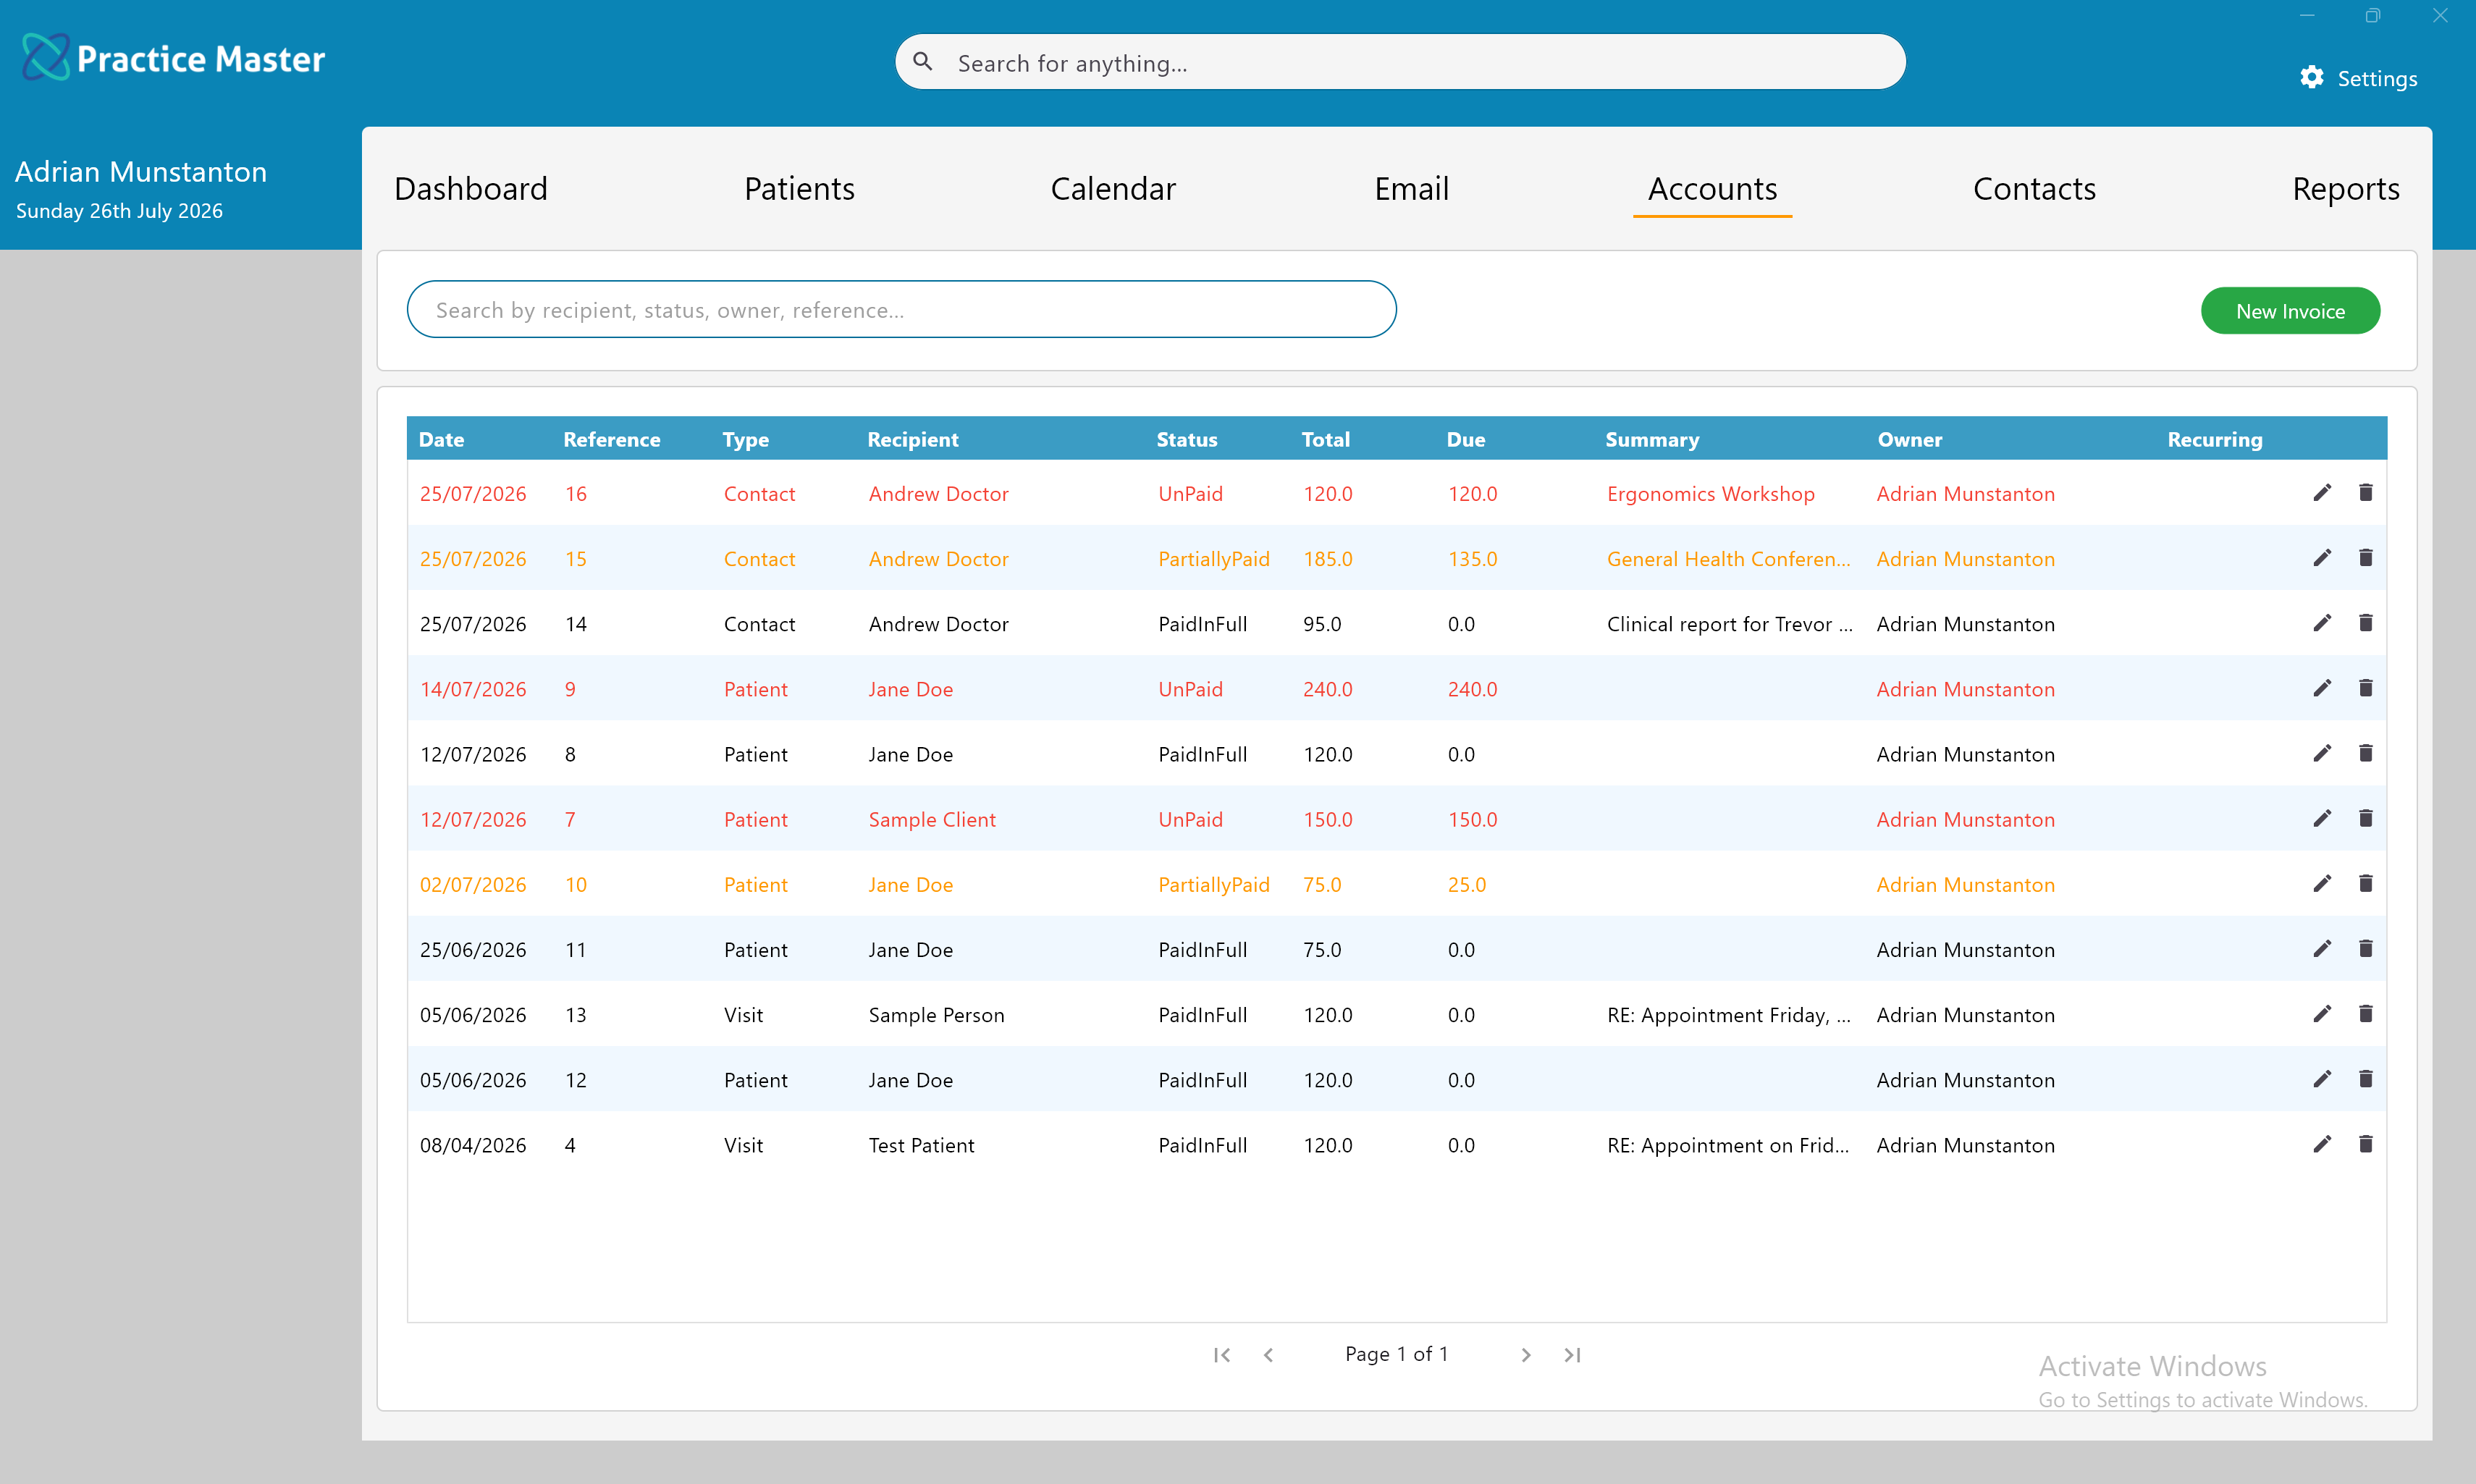Delete invoice 10 using the trash icon
This screenshot has height=1484, width=2476.
2365,883
